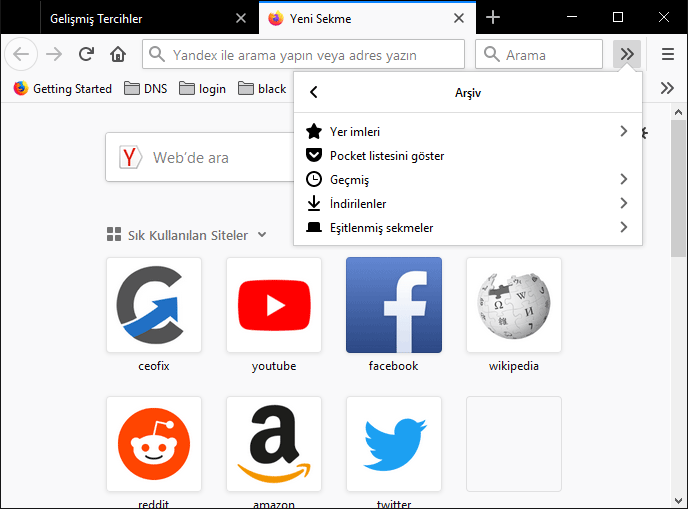Expand the Yer imleri row arrow
The width and height of the screenshot is (688, 509).
pos(624,131)
